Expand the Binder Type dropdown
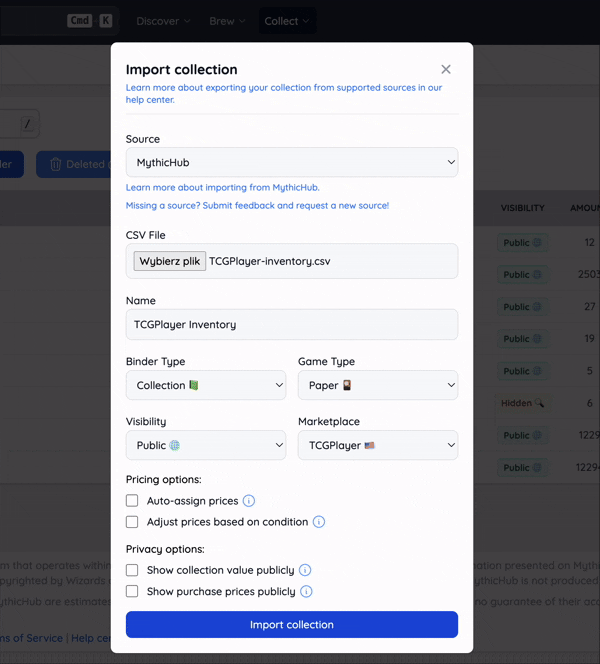This screenshot has height=664, width=600. (205, 385)
